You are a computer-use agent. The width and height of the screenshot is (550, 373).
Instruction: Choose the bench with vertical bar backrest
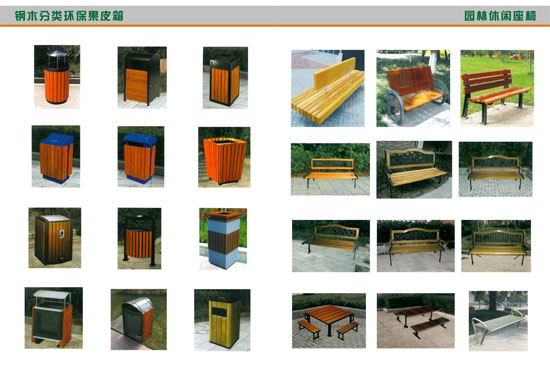point(496,246)
